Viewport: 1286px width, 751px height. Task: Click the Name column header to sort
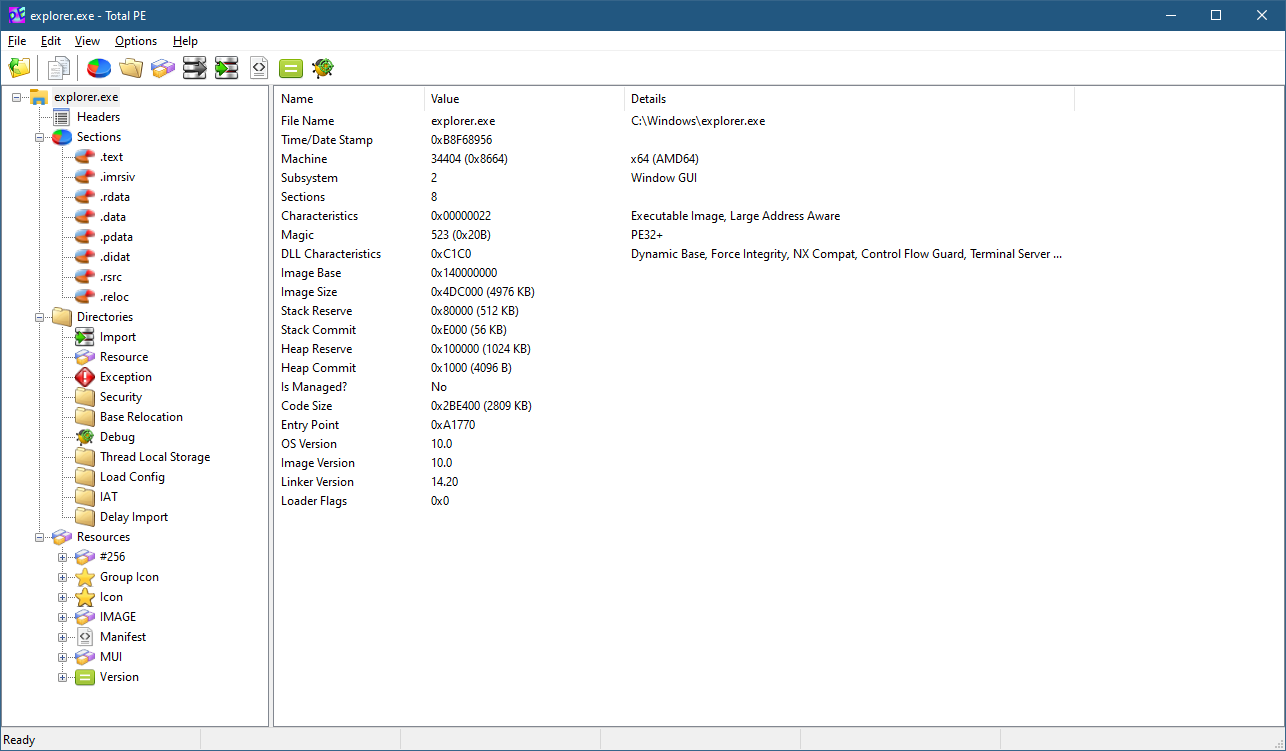297,98
